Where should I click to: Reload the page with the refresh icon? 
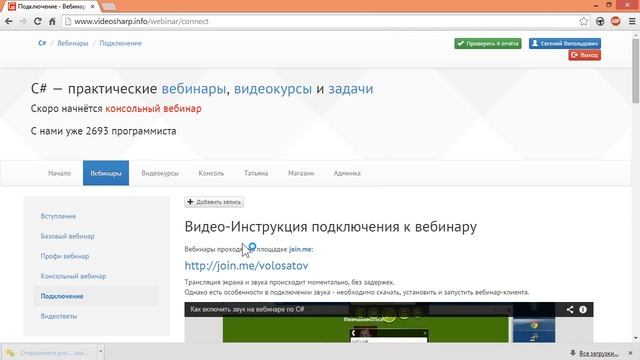(x=38, y=21)
